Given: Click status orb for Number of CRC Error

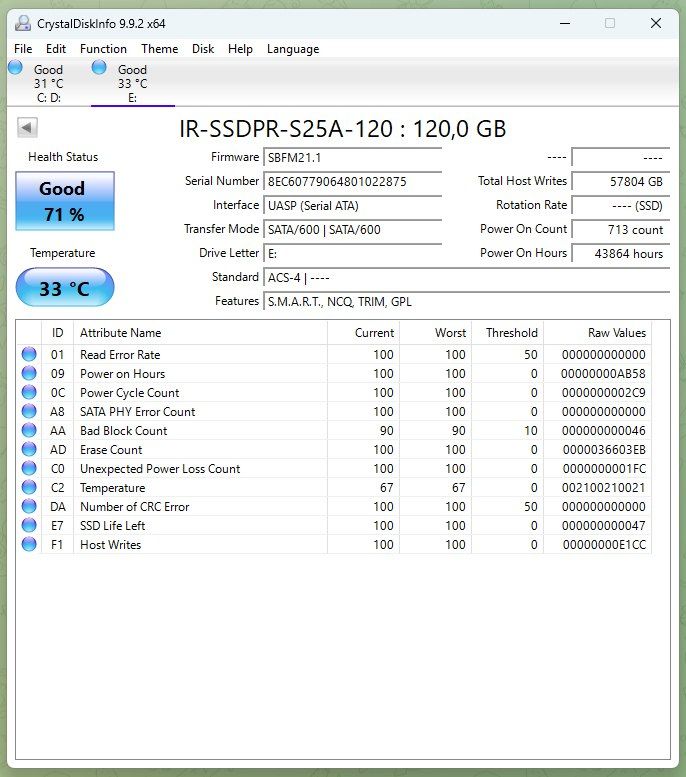Looking at the screenshot, I should point(29,506).
